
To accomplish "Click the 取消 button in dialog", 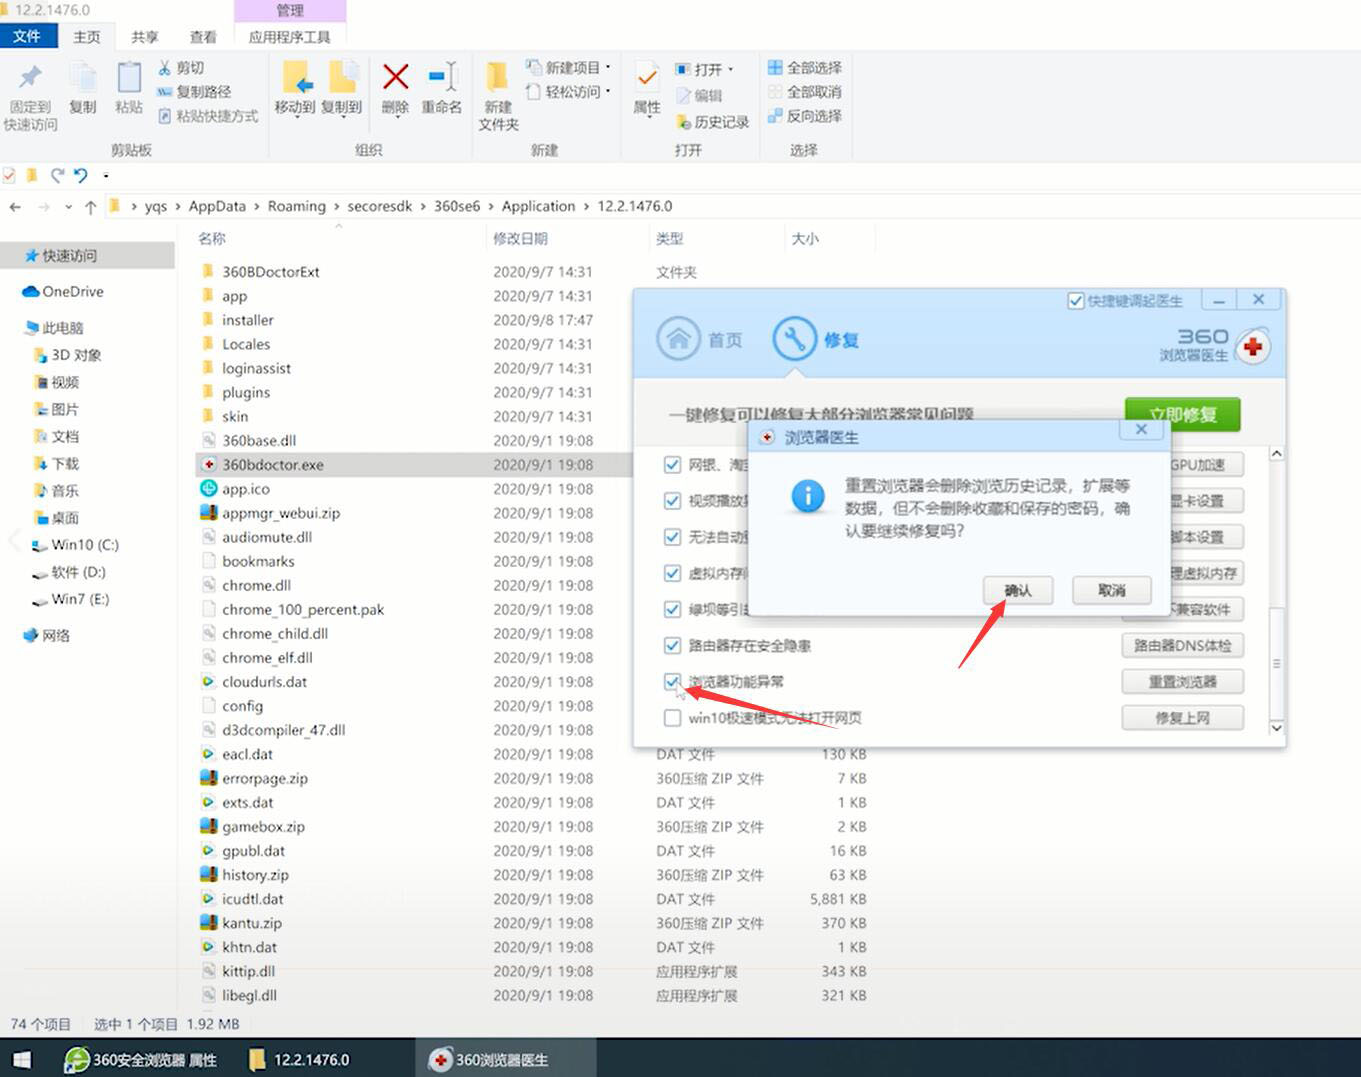I will (x=1111, y=590).
